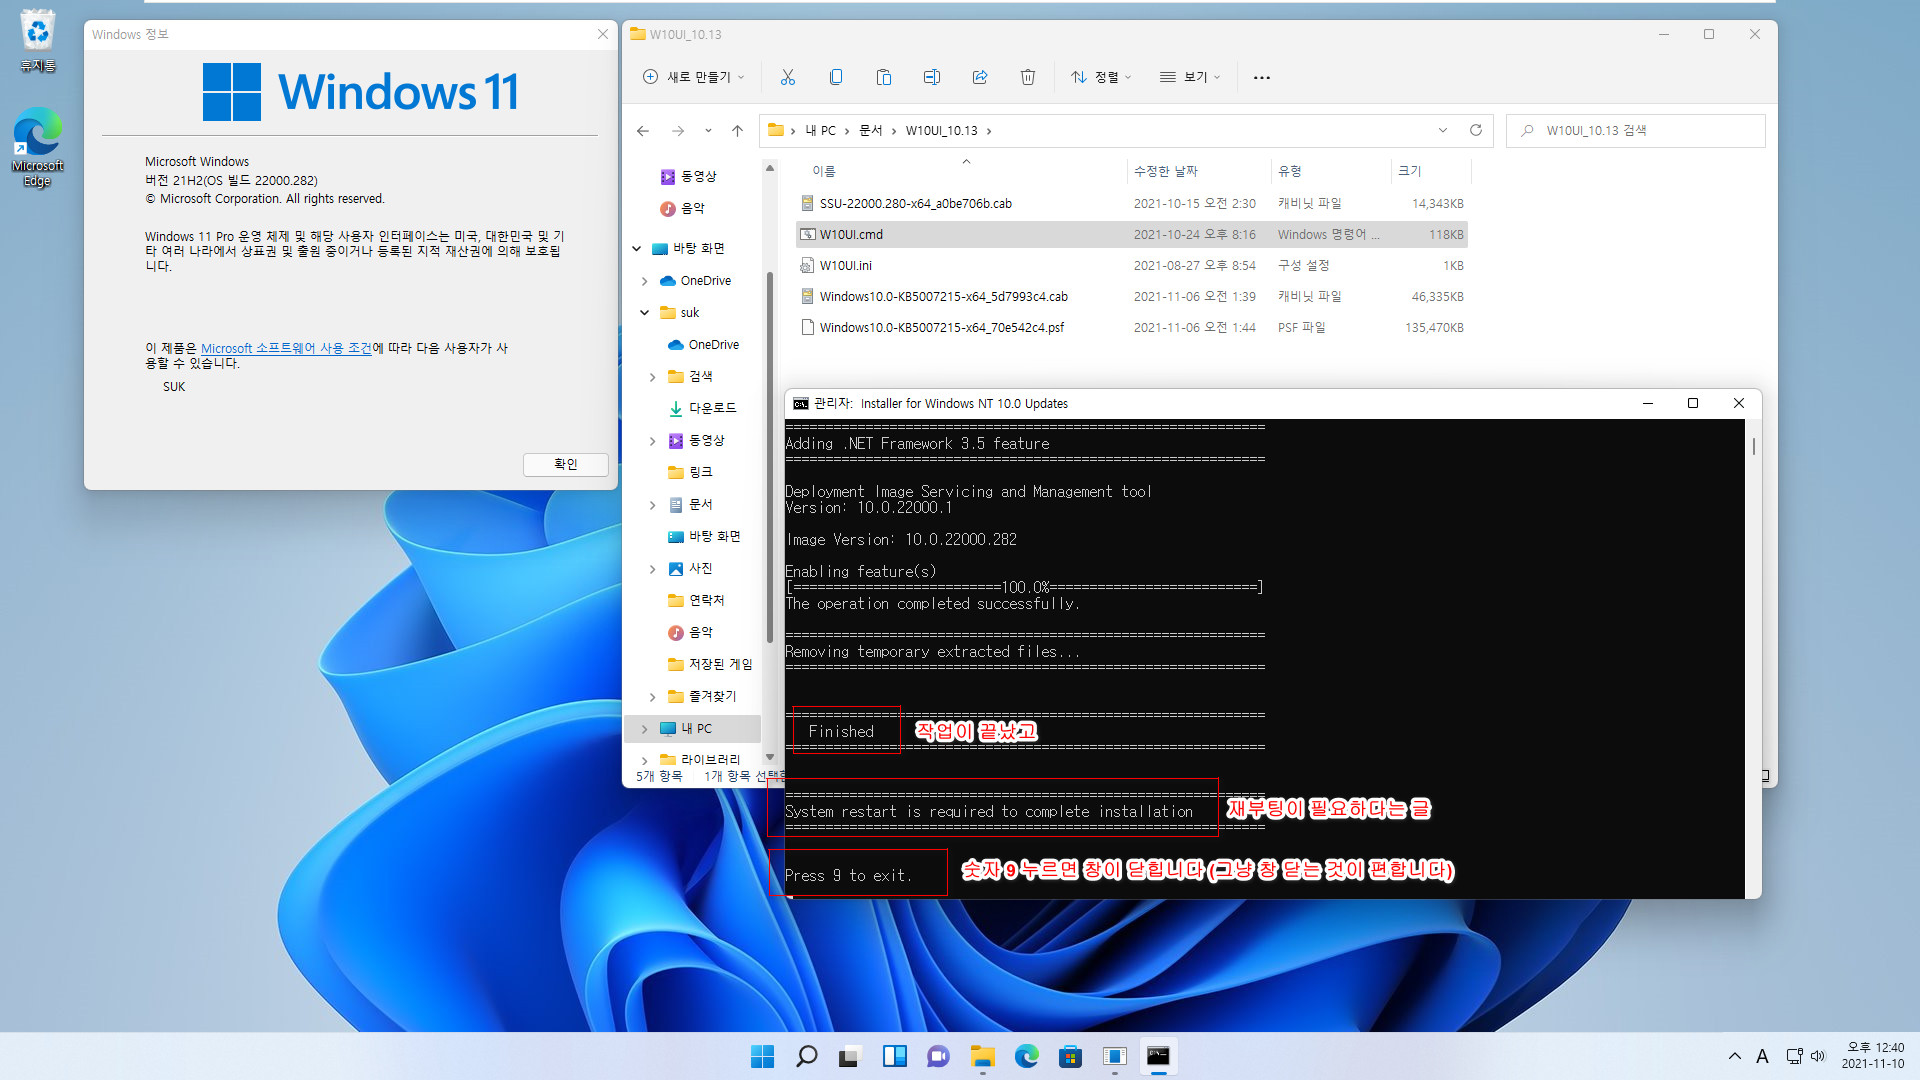Image resolution: width=1920 pixels, height=1080 pixels.
Task: Select W10UI.ini file
Action: tap(1132, 265)
